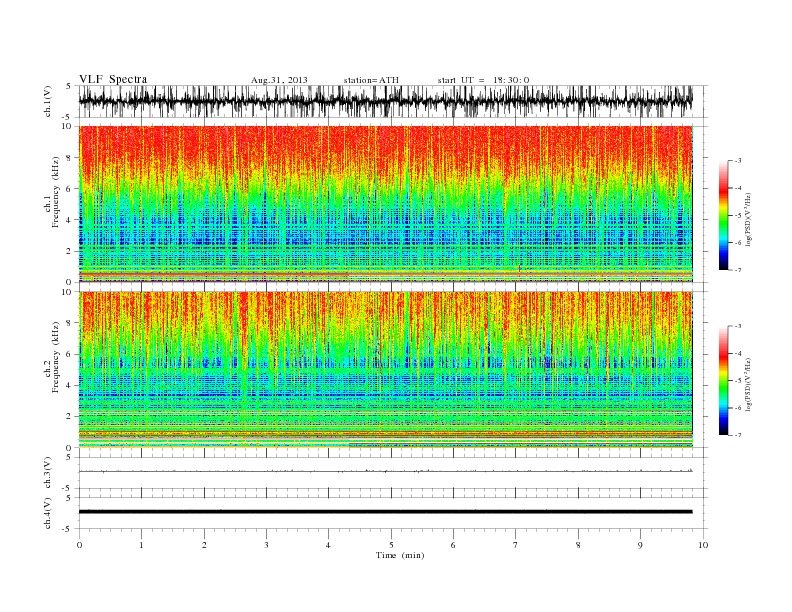Image resolution: width=792 pixels, height=612 pixels.
Task: Click inside the ch.2 frequency spectrogram
Action: pyautogui.click(x=385, y=370)
